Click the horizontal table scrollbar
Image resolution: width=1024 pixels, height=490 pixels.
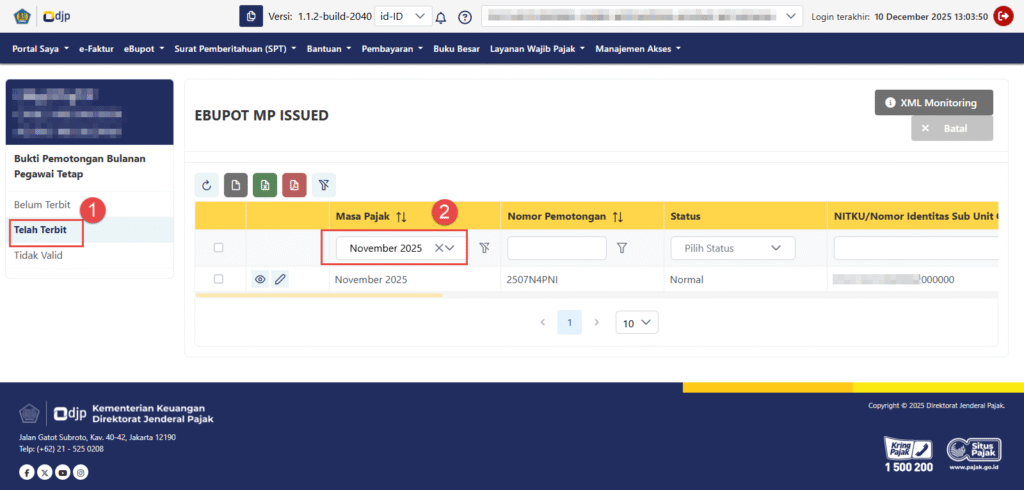[x=319, y=295]
